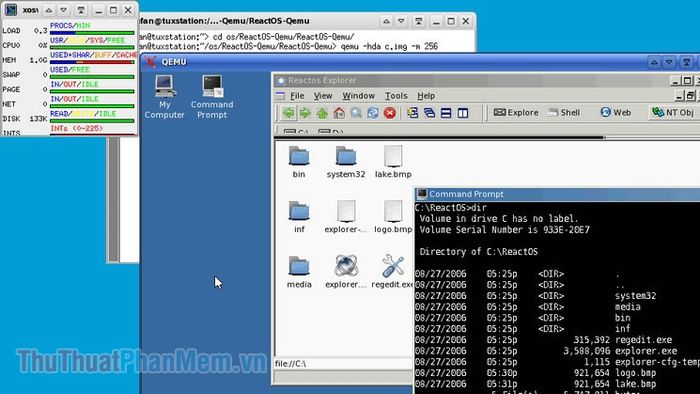
Task: Go up one folder level with green up arrow
Action: [x=322, y=112]
